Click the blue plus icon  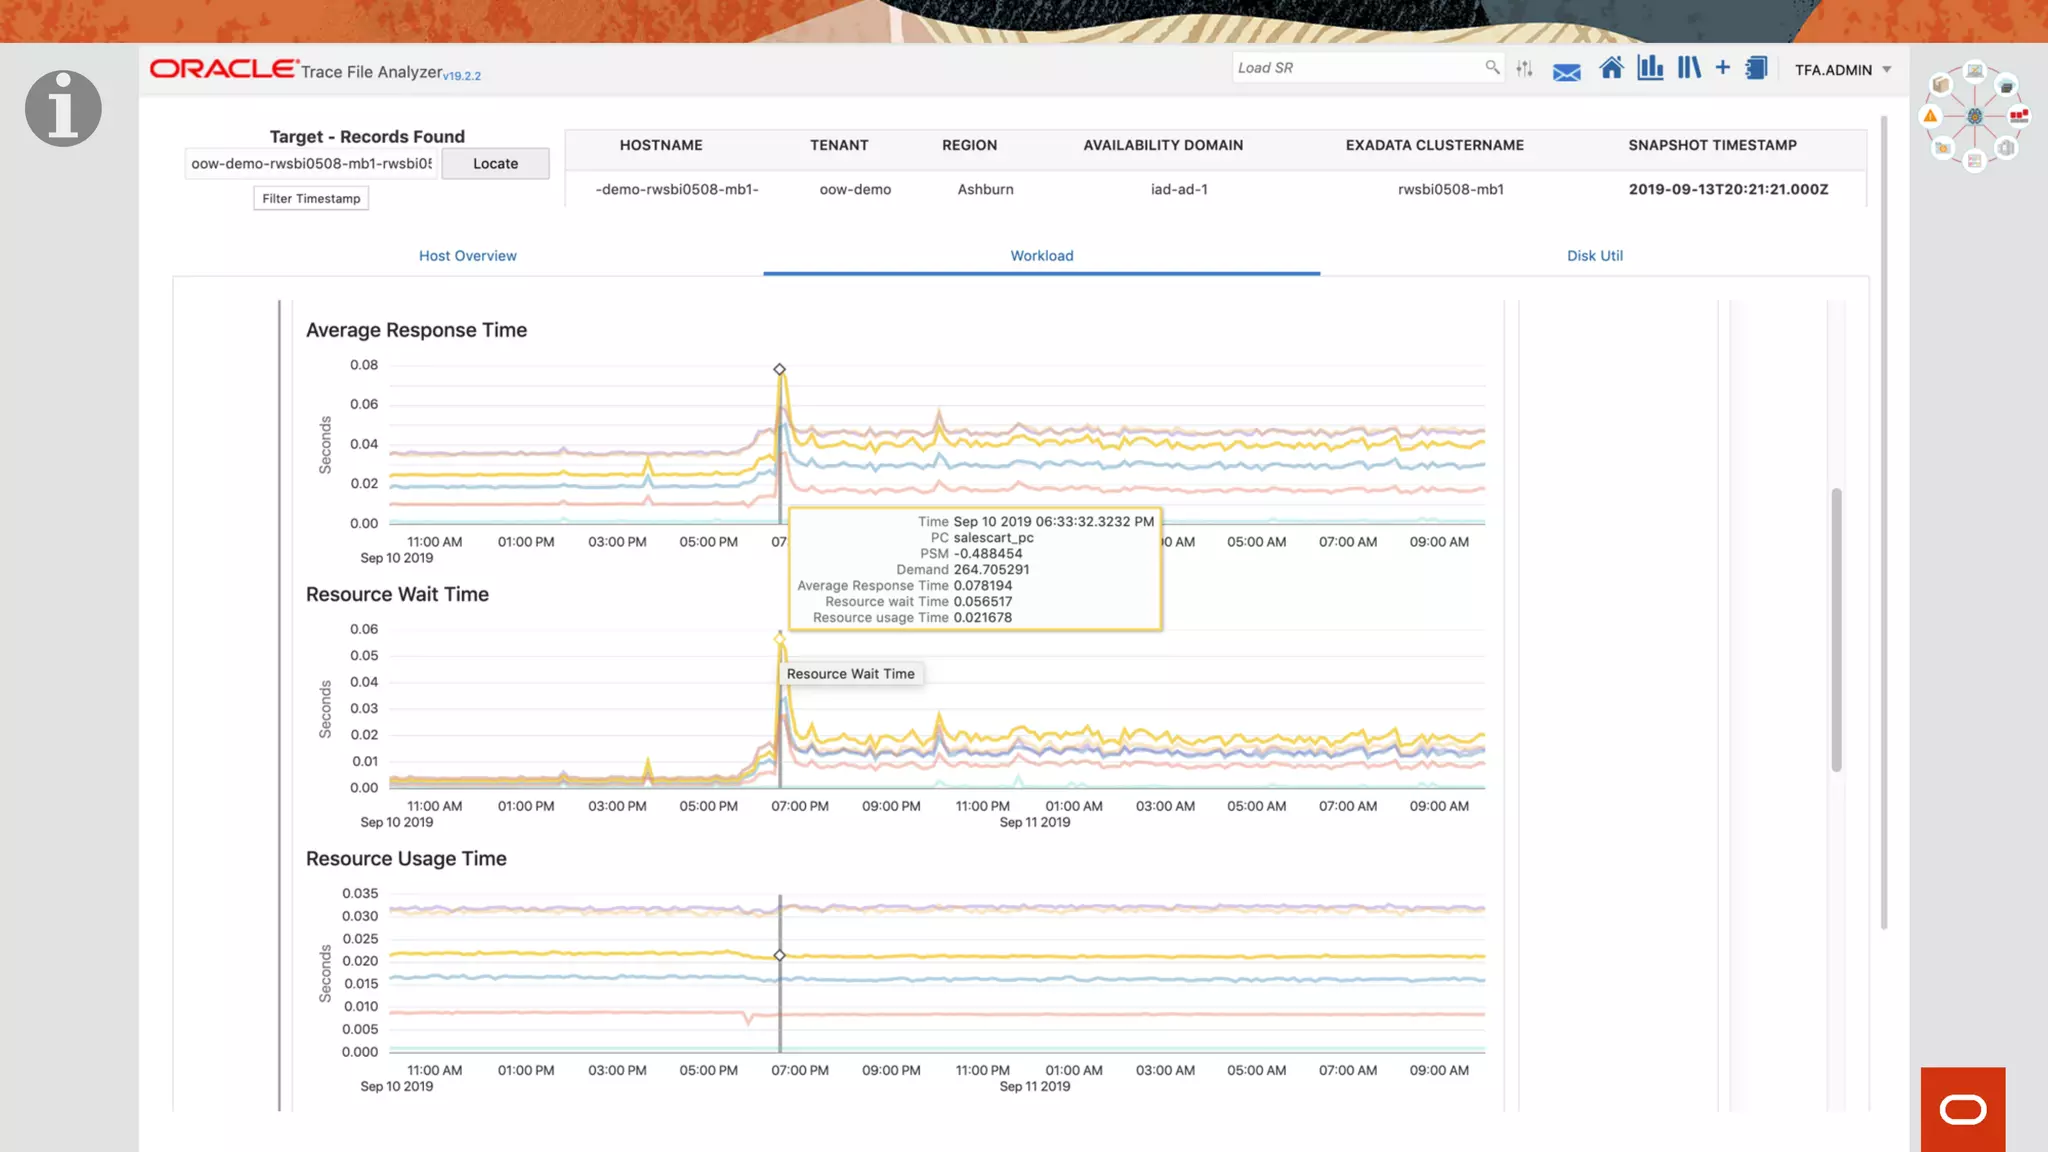(x=1722, y=67)
